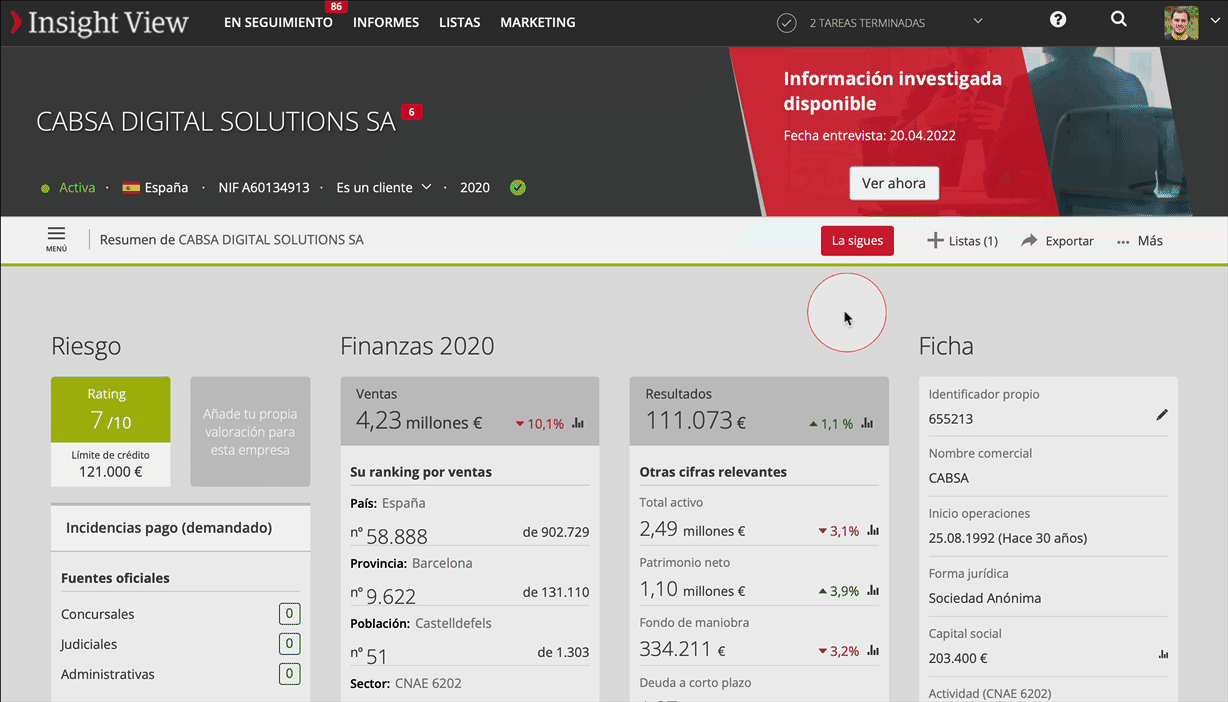The width and height of the screenshot is (1228, 702).
Task: Click the nº 9.622 province ranking
Action: coord(383,595)
